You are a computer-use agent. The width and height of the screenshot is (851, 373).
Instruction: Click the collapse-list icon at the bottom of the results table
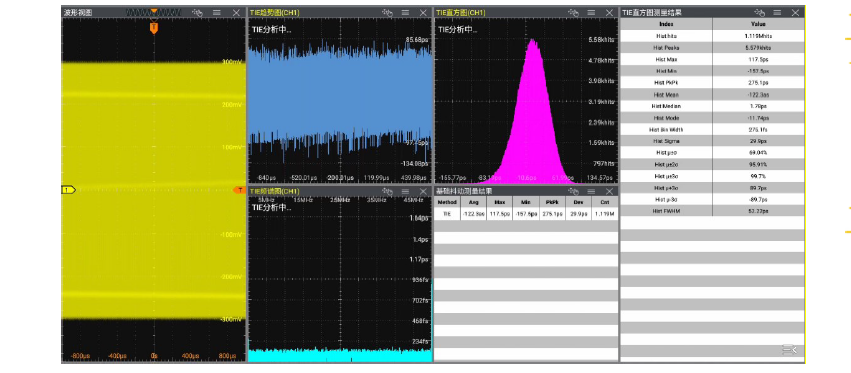pos(789,350)
